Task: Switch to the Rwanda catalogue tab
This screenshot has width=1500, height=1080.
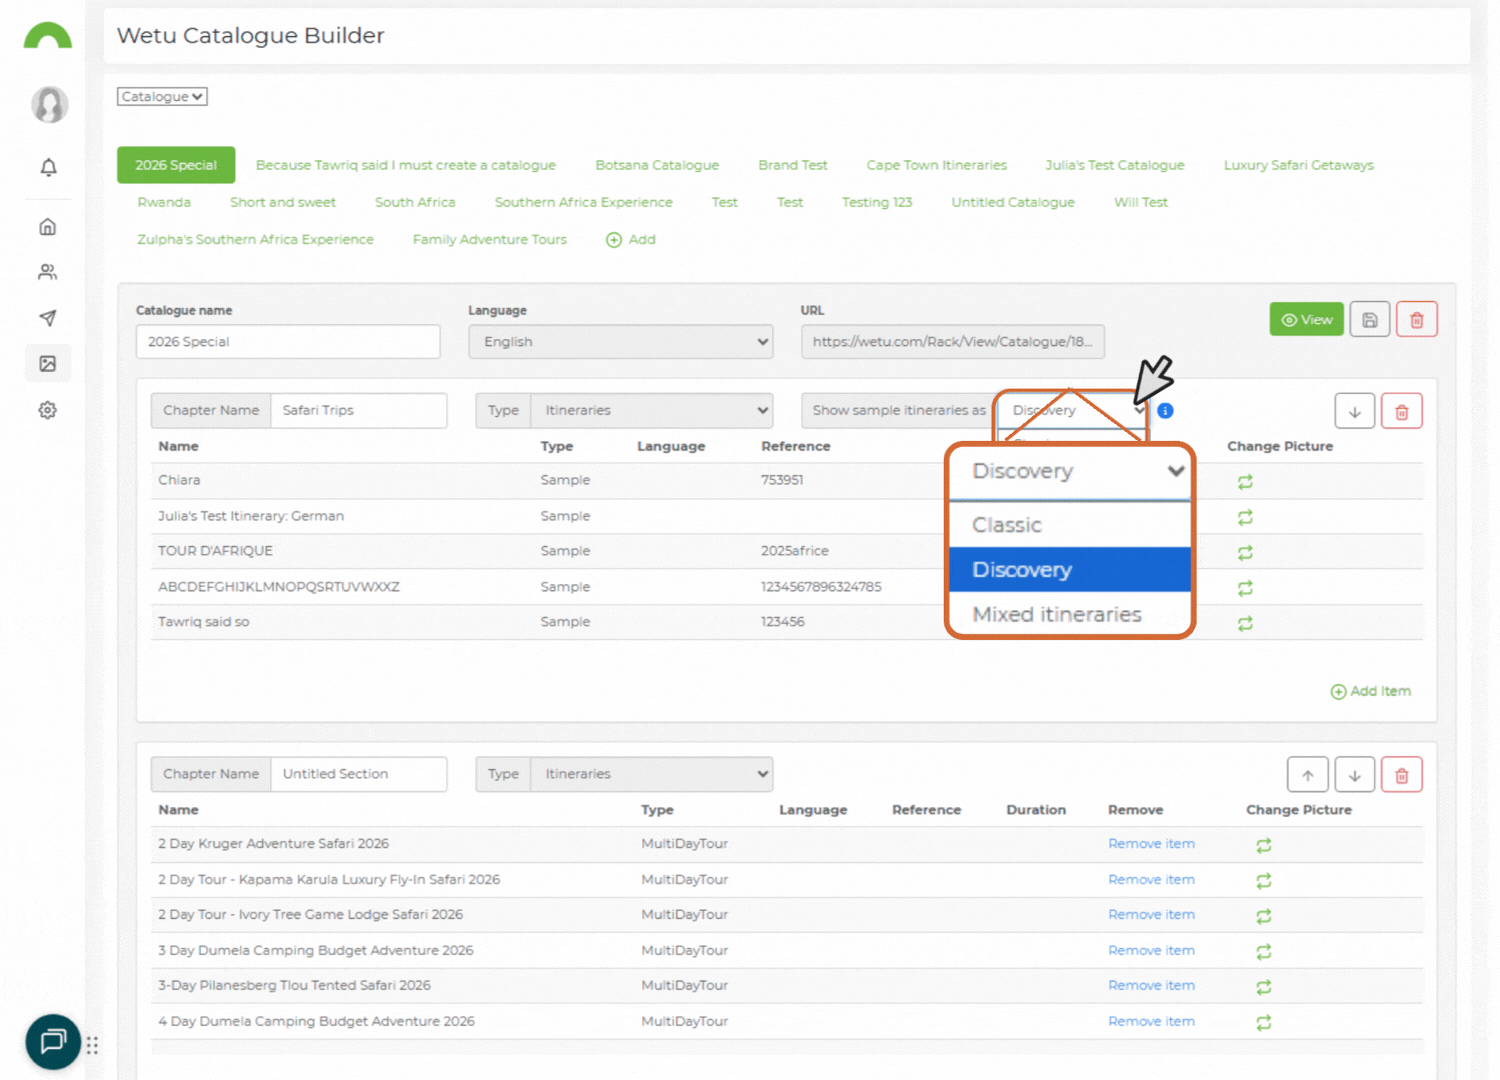Action: click(x=163, y=202)
